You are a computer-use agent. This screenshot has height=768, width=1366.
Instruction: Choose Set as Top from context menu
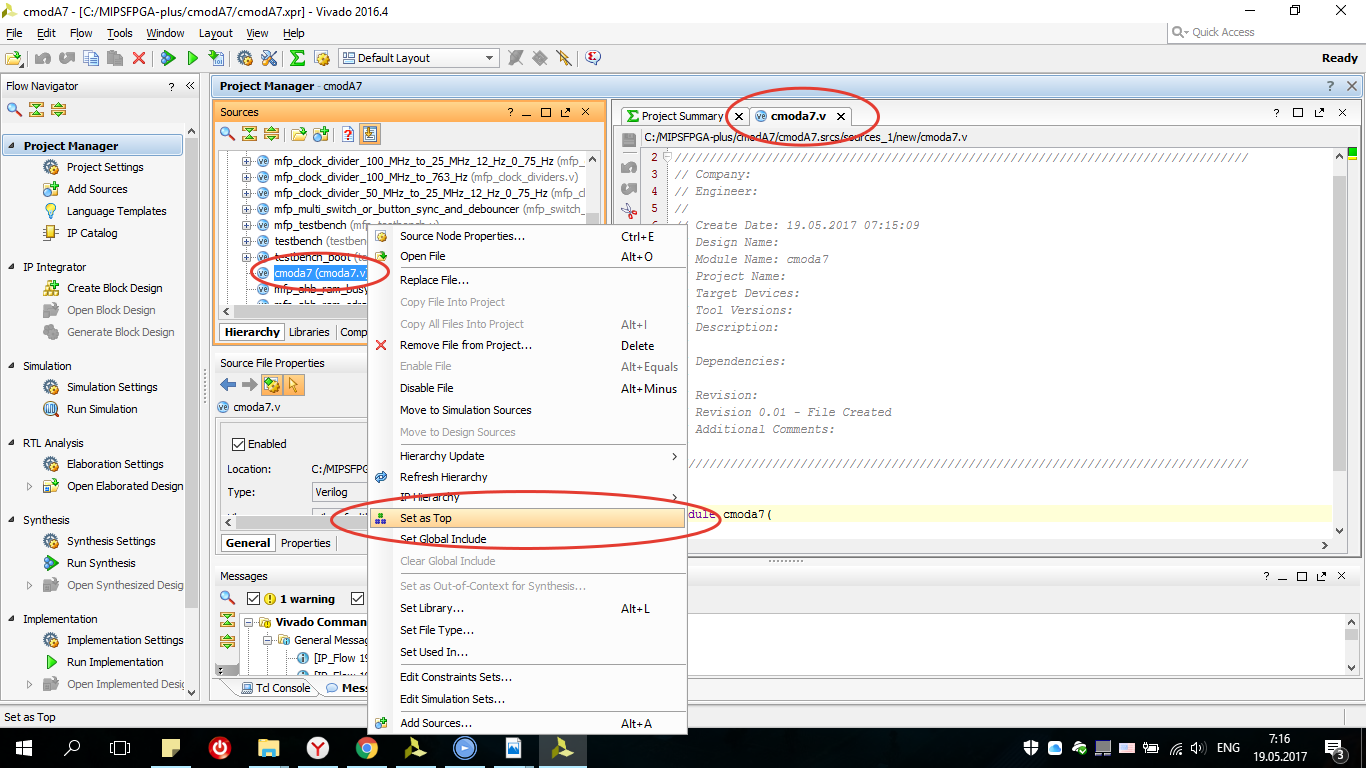527,518
